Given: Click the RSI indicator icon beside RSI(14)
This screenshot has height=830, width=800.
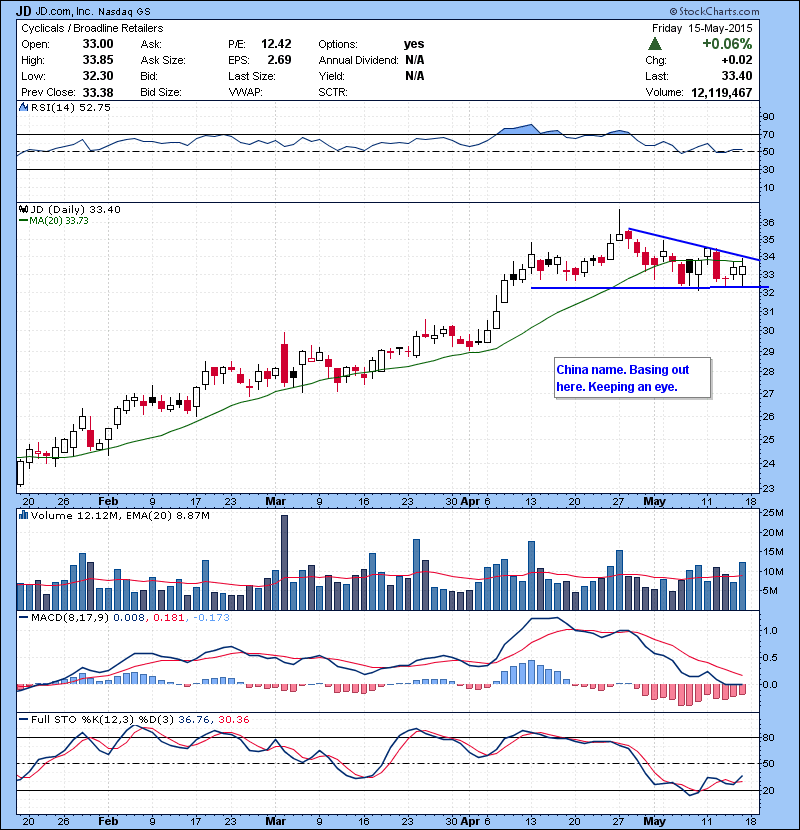Looking at the screenshot, I should click(23, 107).
